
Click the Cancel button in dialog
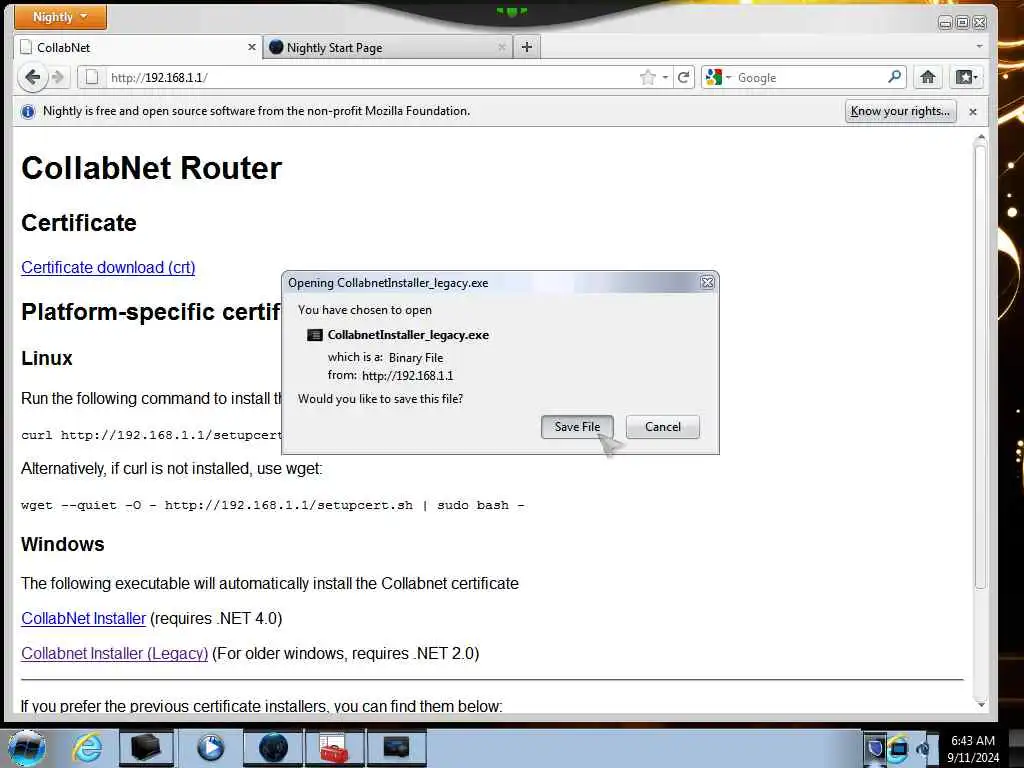[663, 427]
